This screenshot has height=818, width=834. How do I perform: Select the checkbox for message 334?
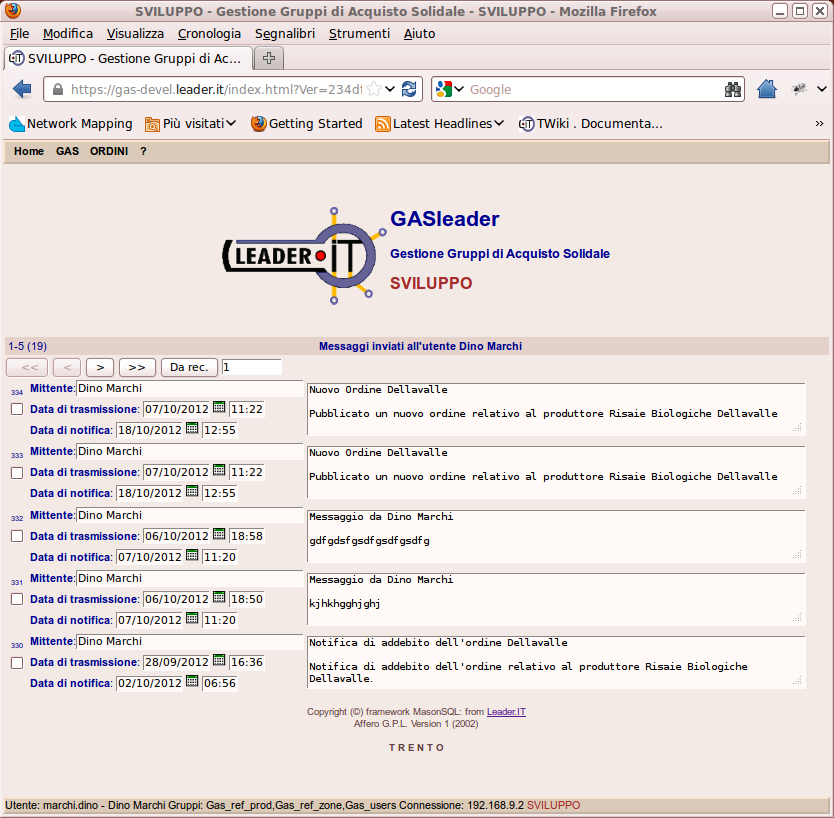tap(17, 409)
